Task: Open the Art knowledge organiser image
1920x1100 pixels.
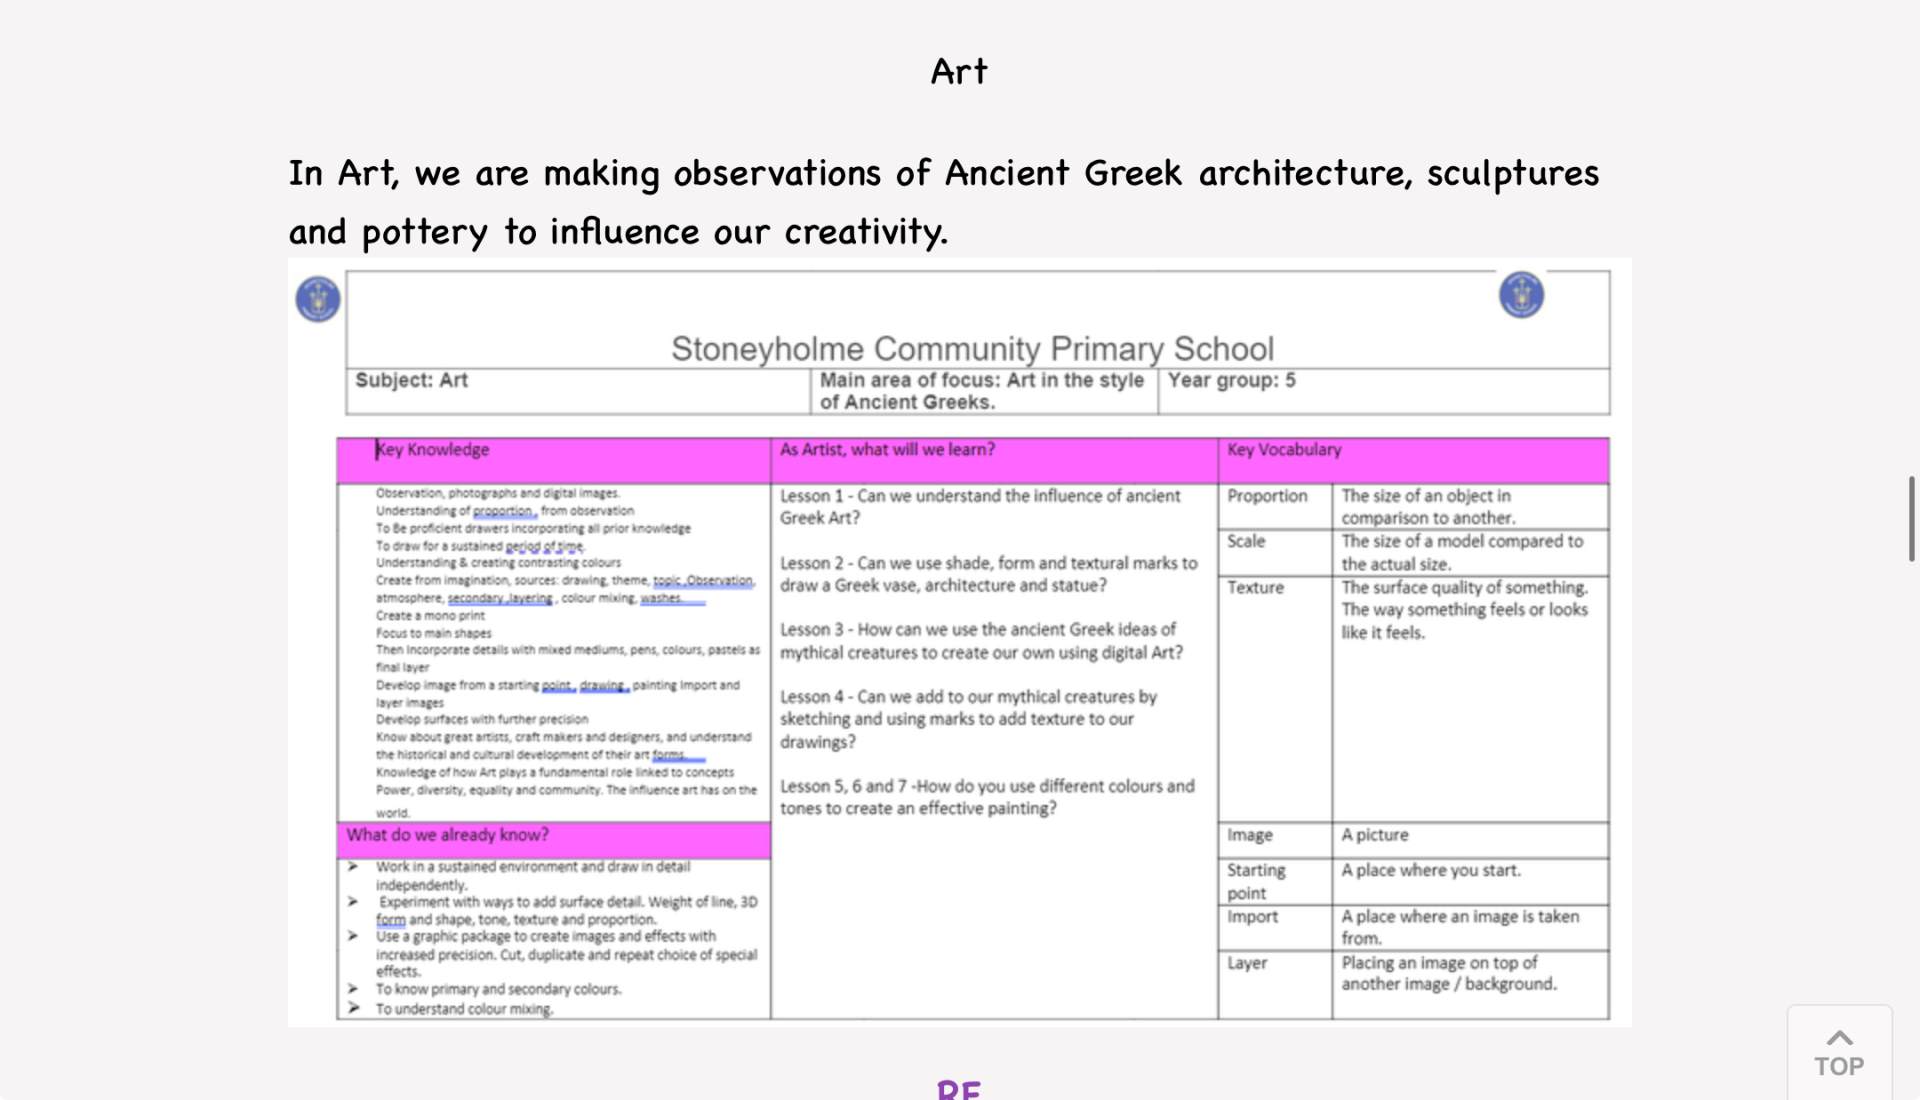Action: click(x=959, y=642)
